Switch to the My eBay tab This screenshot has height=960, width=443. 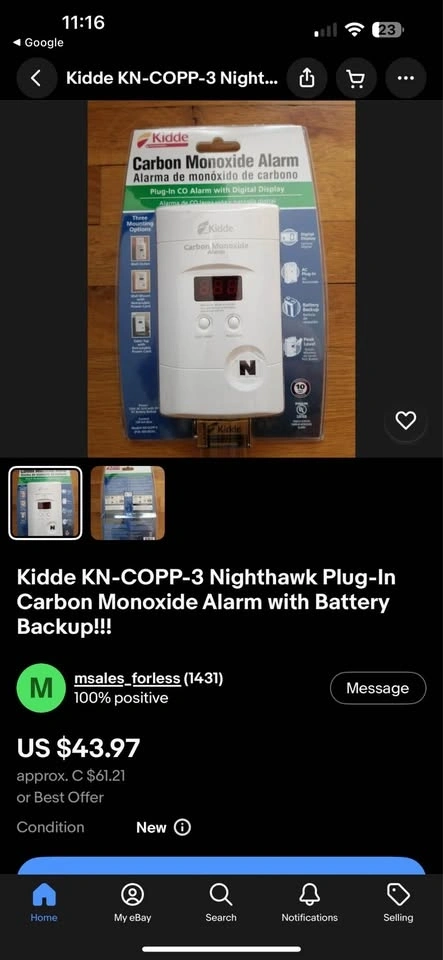pyautogui.click(x=132, y=903)
